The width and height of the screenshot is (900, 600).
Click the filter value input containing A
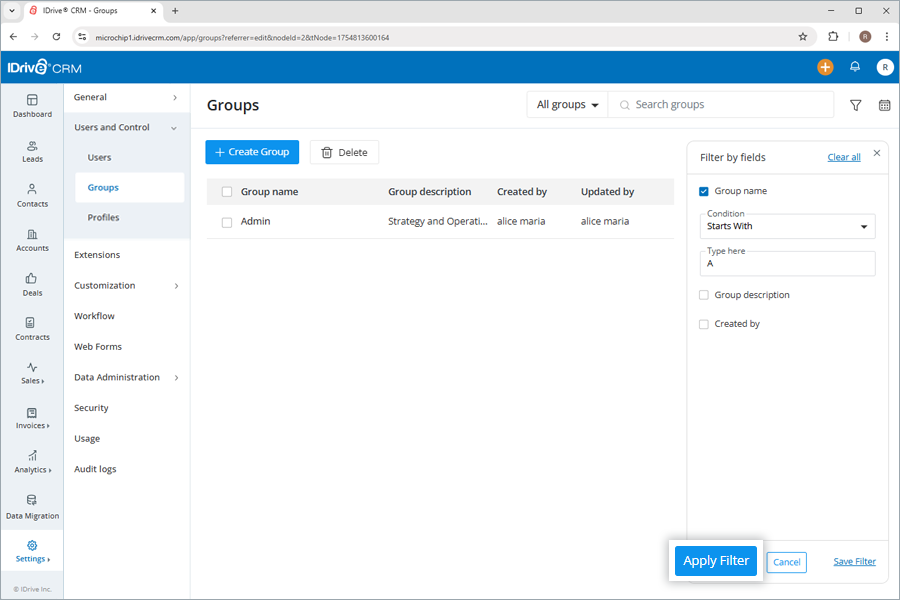(787, 264)
